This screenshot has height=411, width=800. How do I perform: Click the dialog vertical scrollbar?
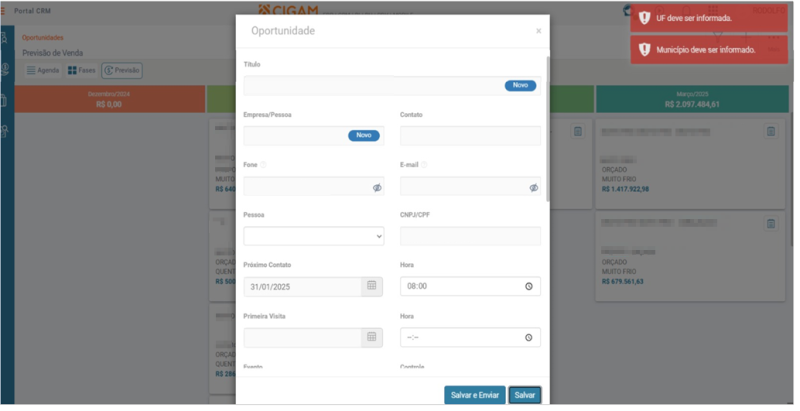click(x=548, y=129)
